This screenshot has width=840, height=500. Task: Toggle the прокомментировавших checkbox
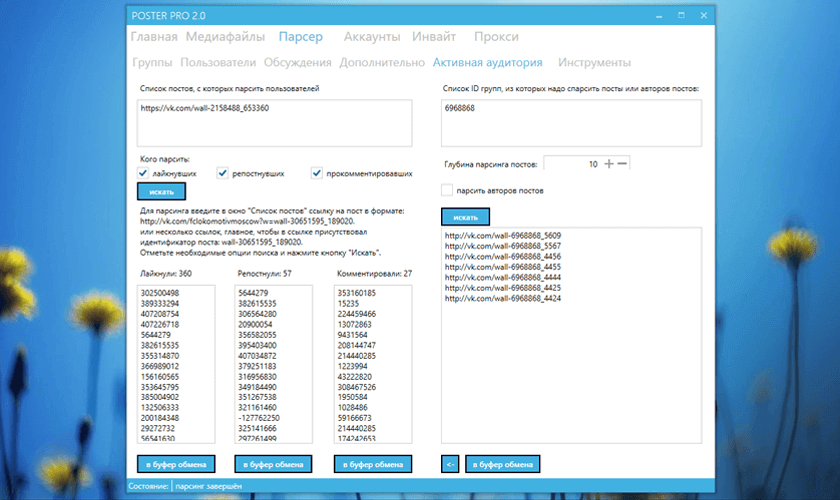click(317, 173)
